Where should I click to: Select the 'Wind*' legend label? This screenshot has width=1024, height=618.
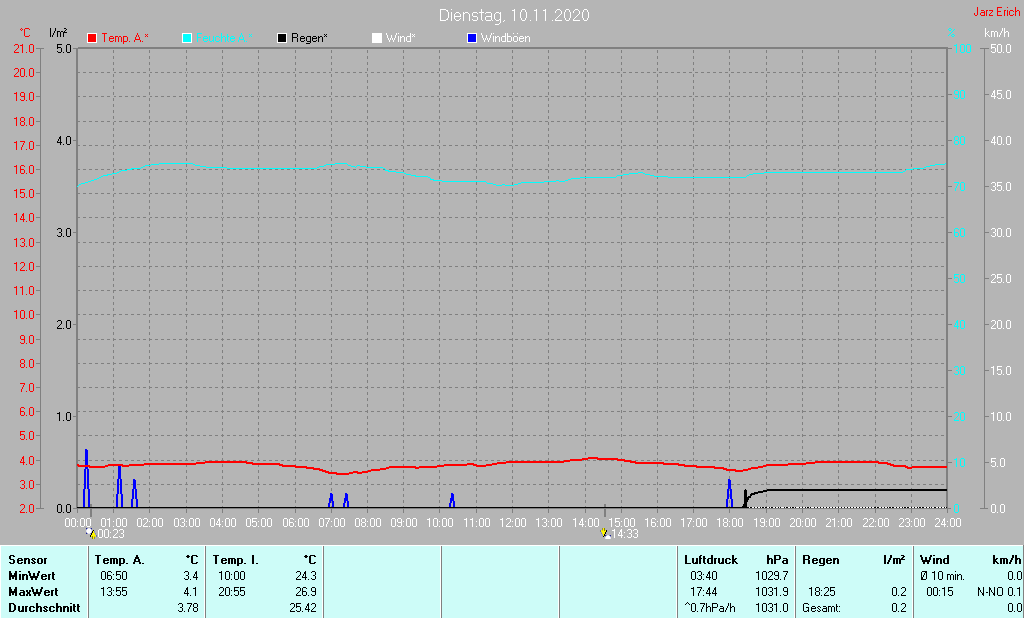coord(400,38)
